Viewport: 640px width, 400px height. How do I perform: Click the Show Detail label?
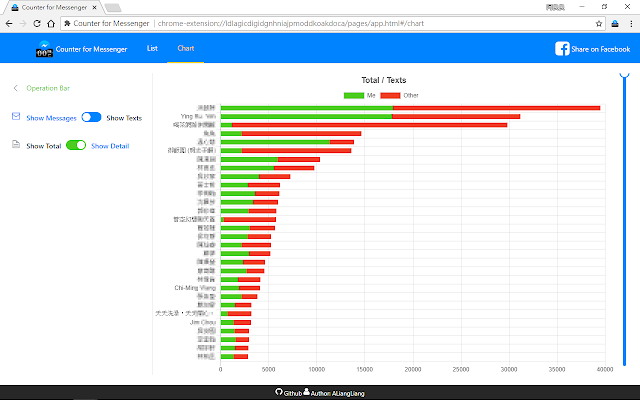click(x=110, y=146)
